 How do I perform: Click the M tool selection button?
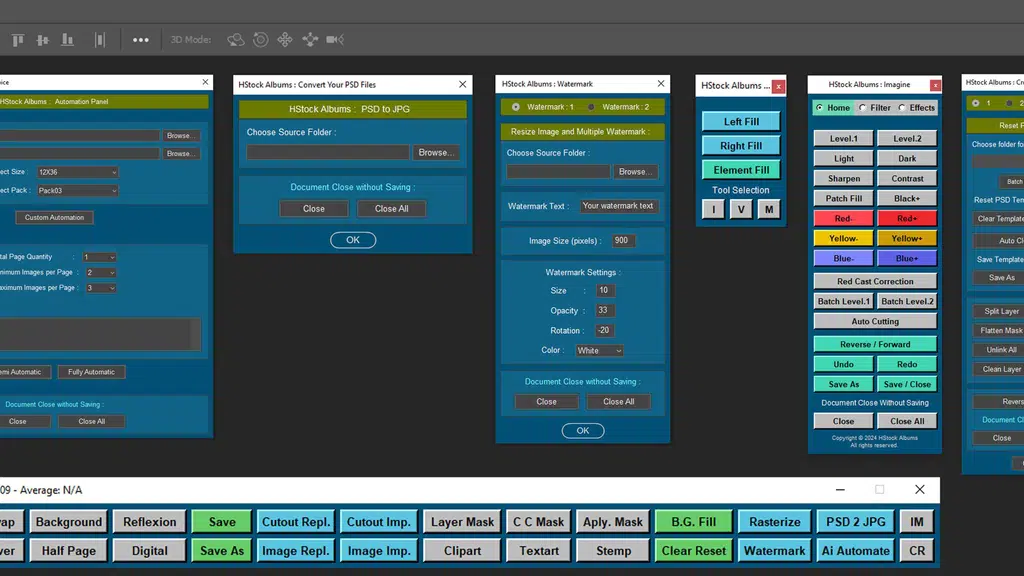click(769, 210)
